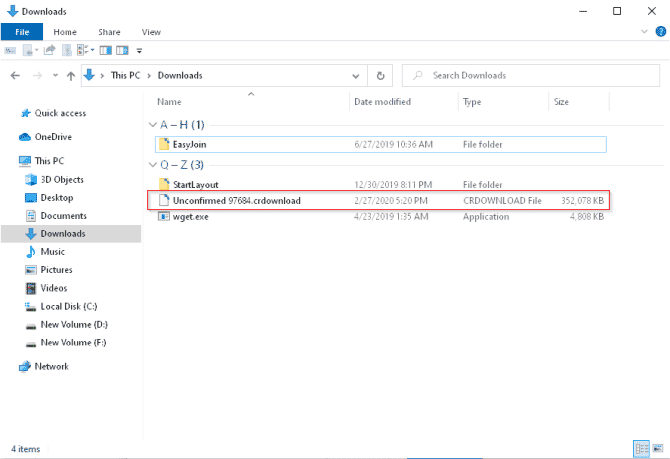Open the View ribbon tab

pyautogui.click(x=151, y=32)
